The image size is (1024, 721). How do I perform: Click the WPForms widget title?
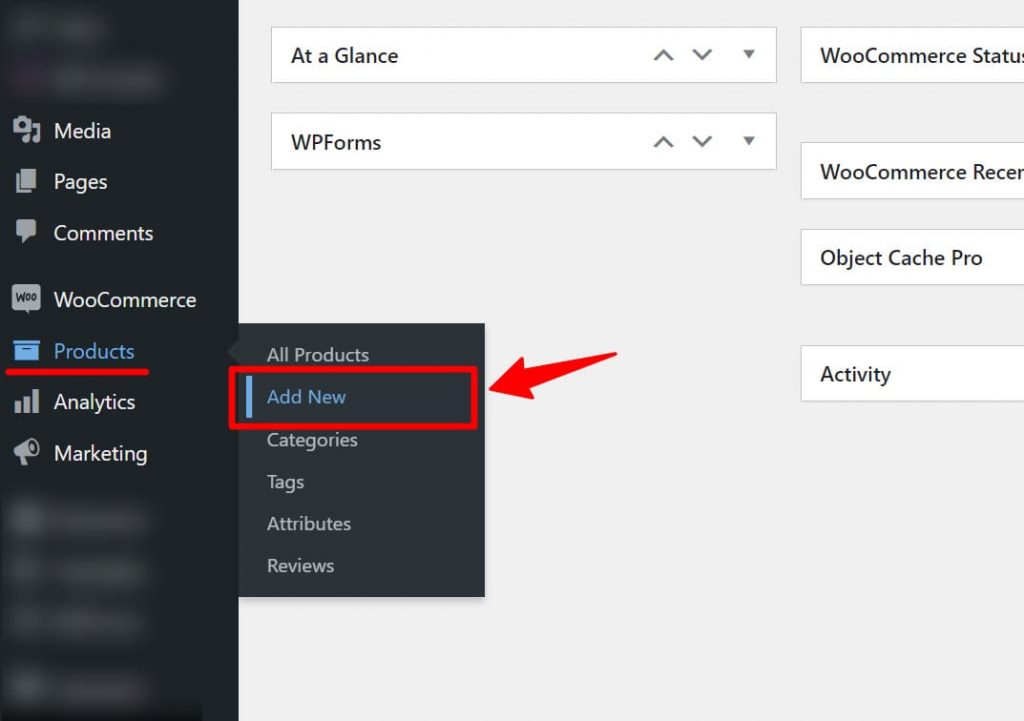click(x=336, y=142)
